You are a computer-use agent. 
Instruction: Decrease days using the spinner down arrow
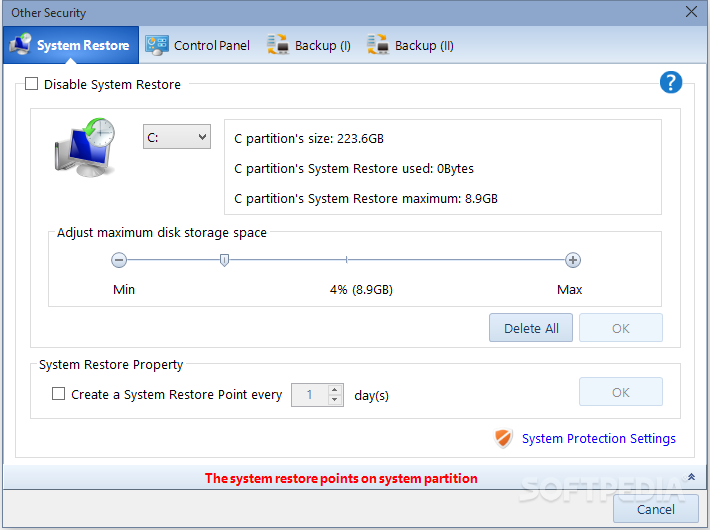coord(334,400)
